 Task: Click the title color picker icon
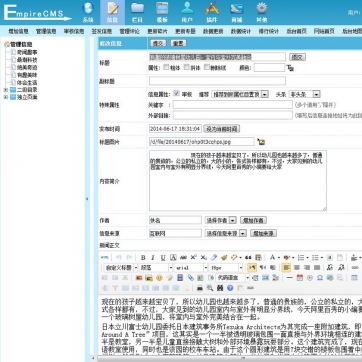point(290,68)
